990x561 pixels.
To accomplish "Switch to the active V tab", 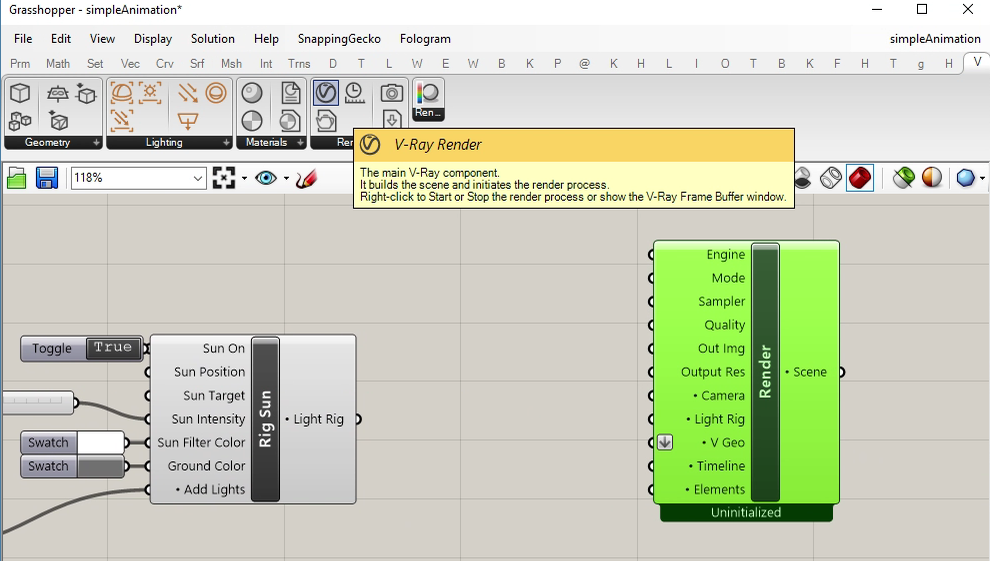I will click(x=977, y=62).
